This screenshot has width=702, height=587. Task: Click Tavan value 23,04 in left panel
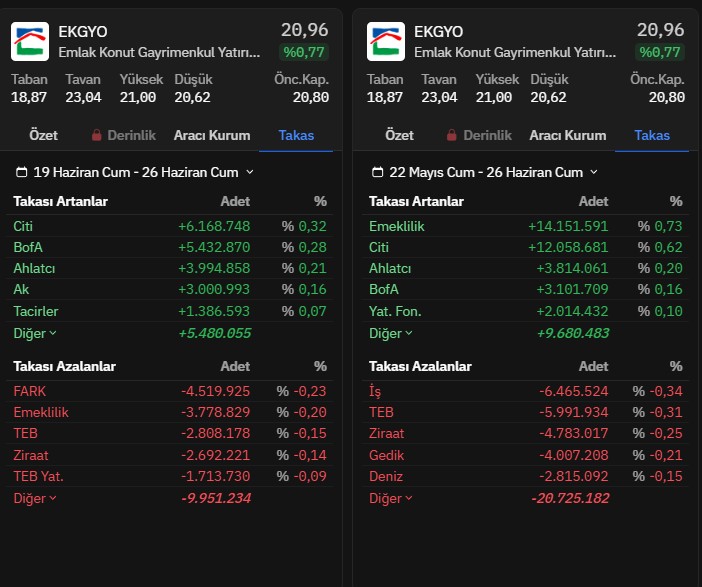coord(83,97)
